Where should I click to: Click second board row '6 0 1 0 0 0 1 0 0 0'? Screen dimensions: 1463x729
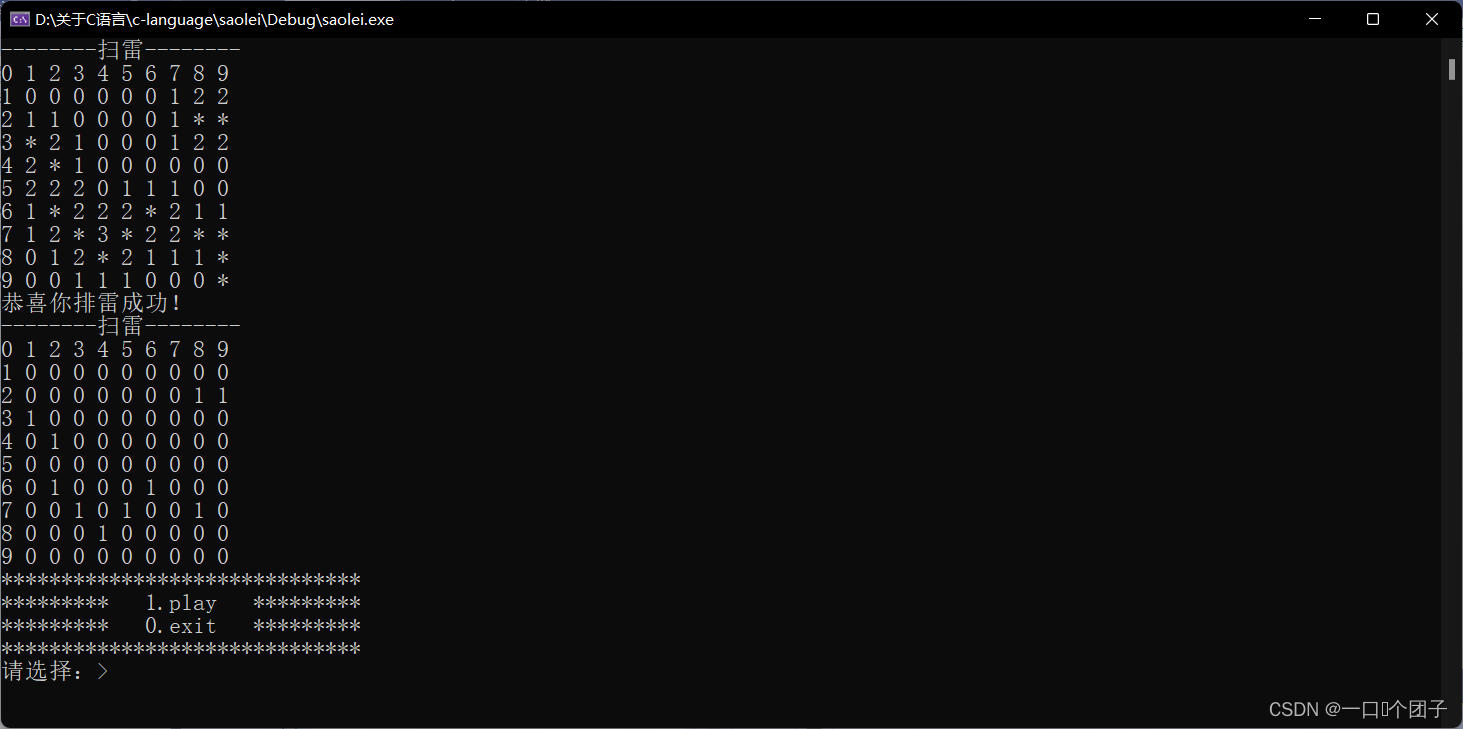[116, 488]
